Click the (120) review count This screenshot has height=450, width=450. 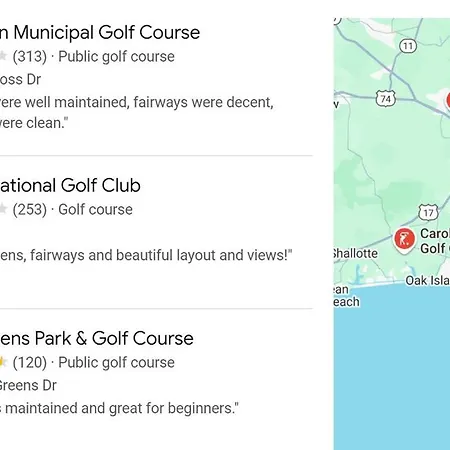pyautogui.click(x=30, y=362)
